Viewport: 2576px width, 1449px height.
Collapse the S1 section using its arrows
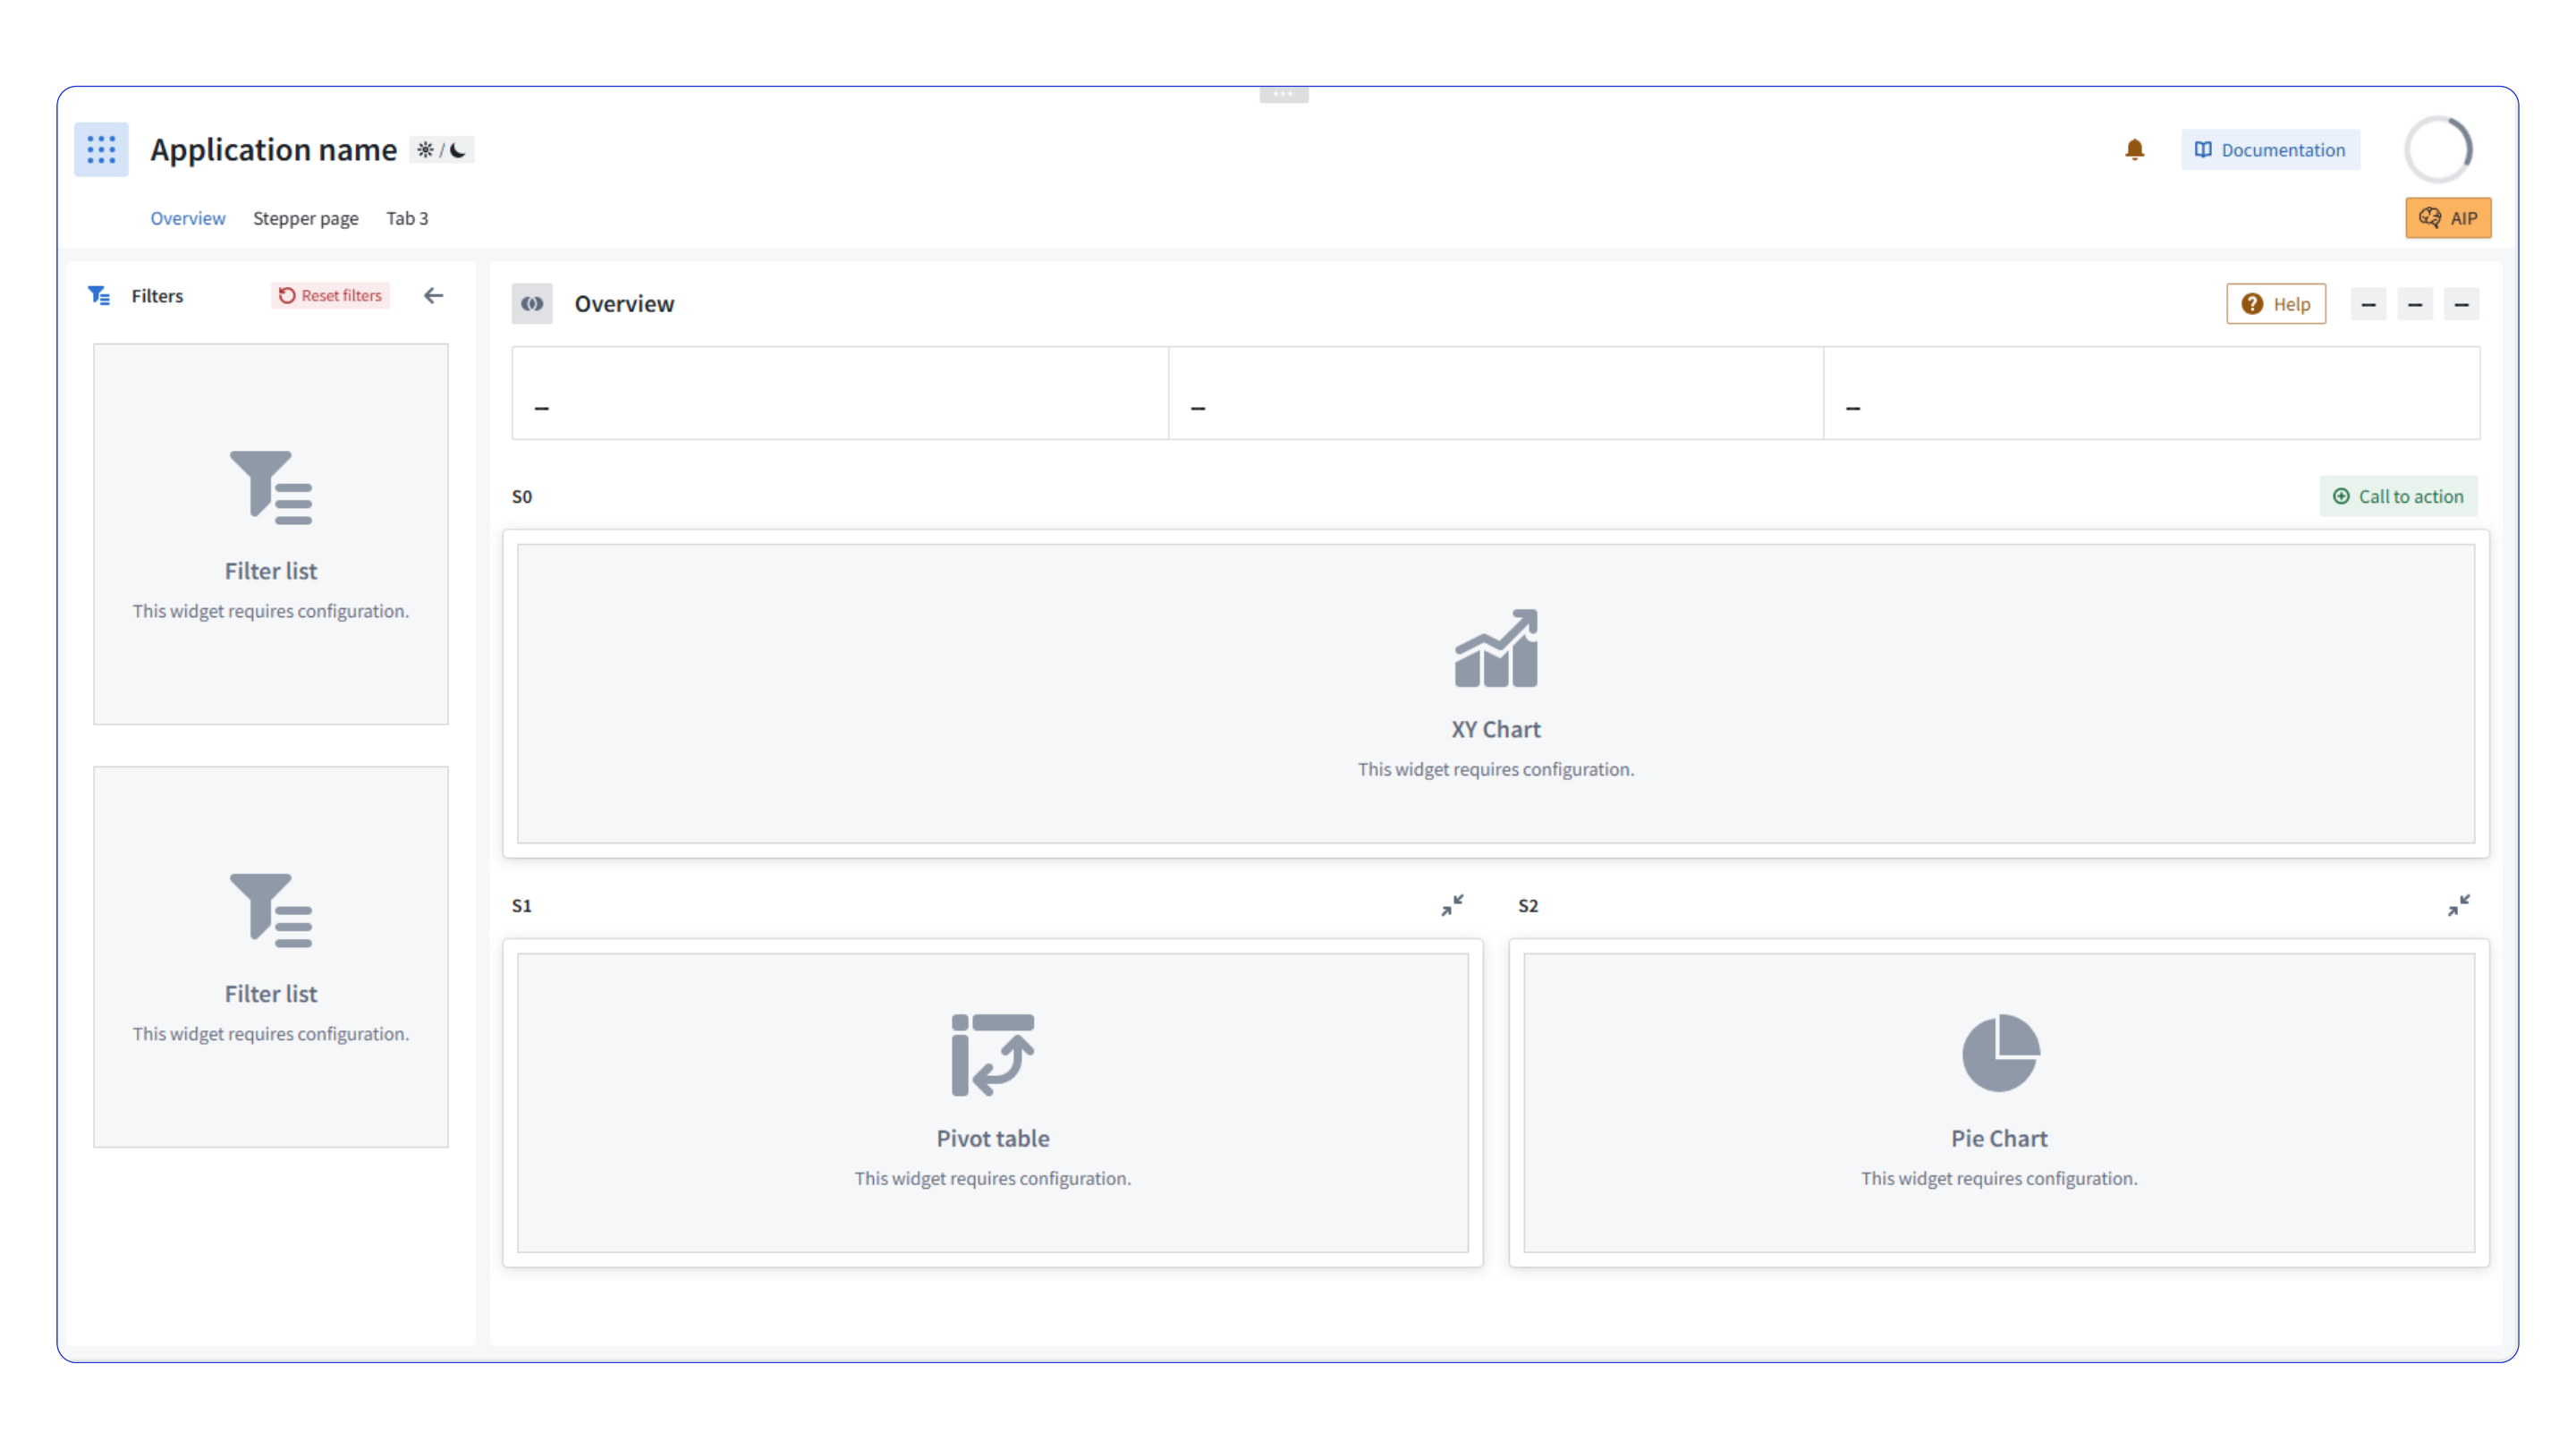1453,905
